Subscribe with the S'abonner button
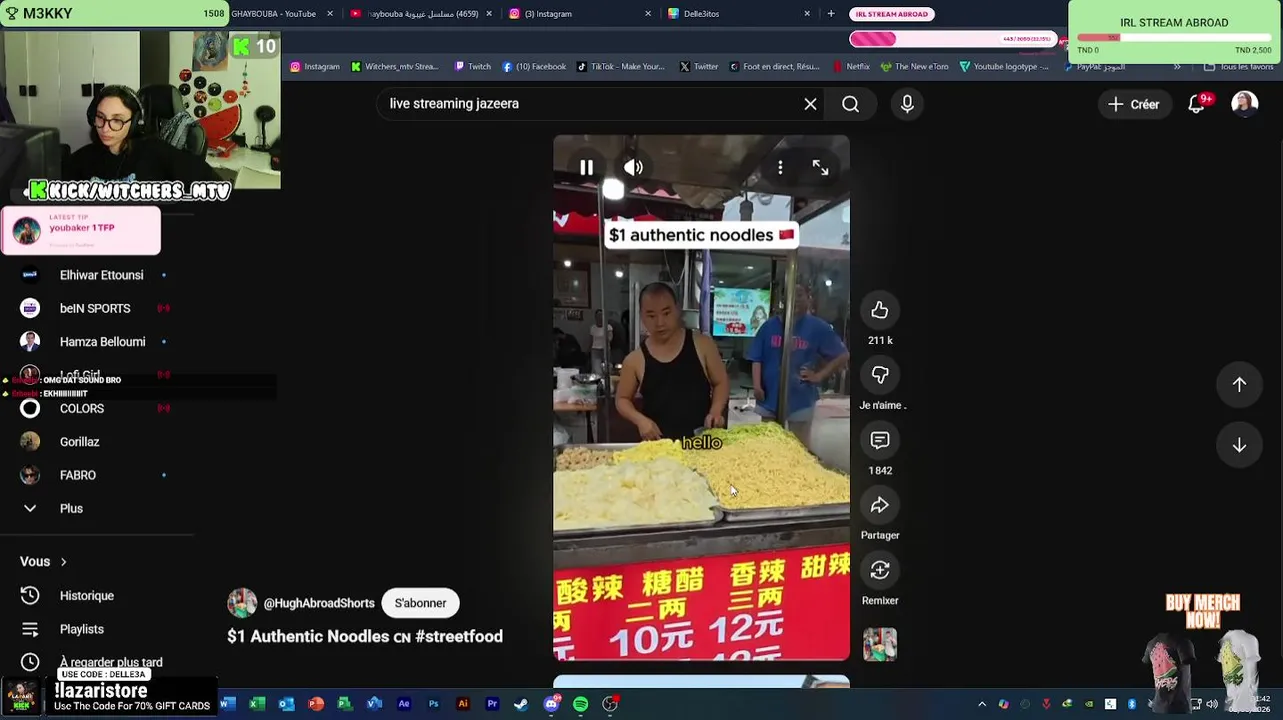Viewport: 1283px width, 720px height. click(420, 603)
